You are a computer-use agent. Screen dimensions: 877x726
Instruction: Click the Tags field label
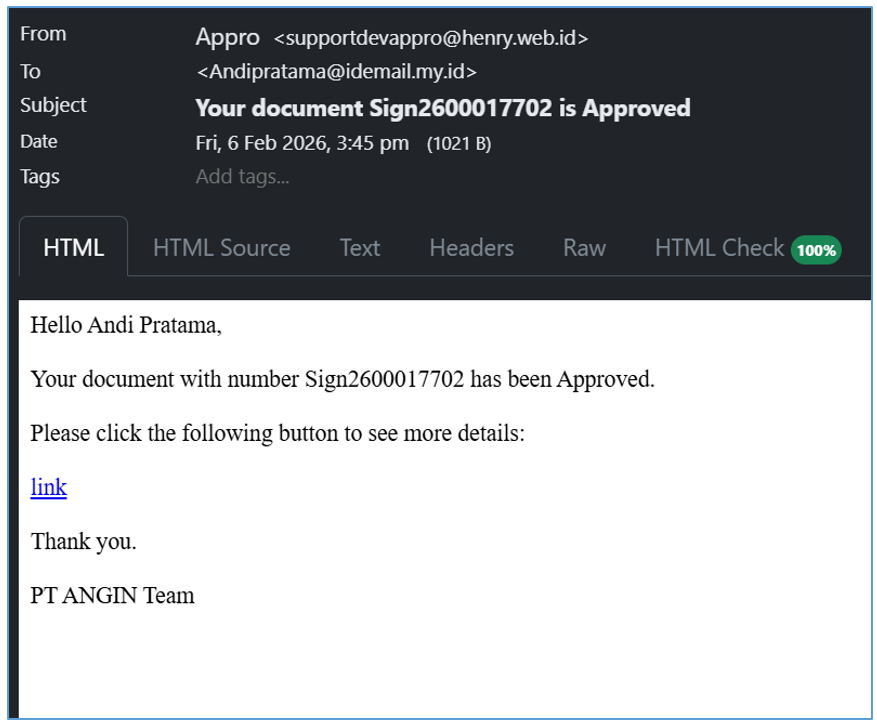(40, 177)
